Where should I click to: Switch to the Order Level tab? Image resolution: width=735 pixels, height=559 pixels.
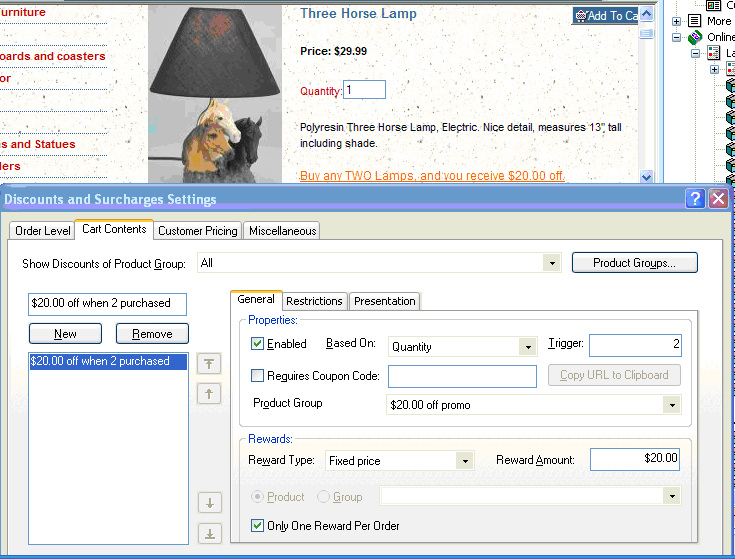(x=43, y=231)
